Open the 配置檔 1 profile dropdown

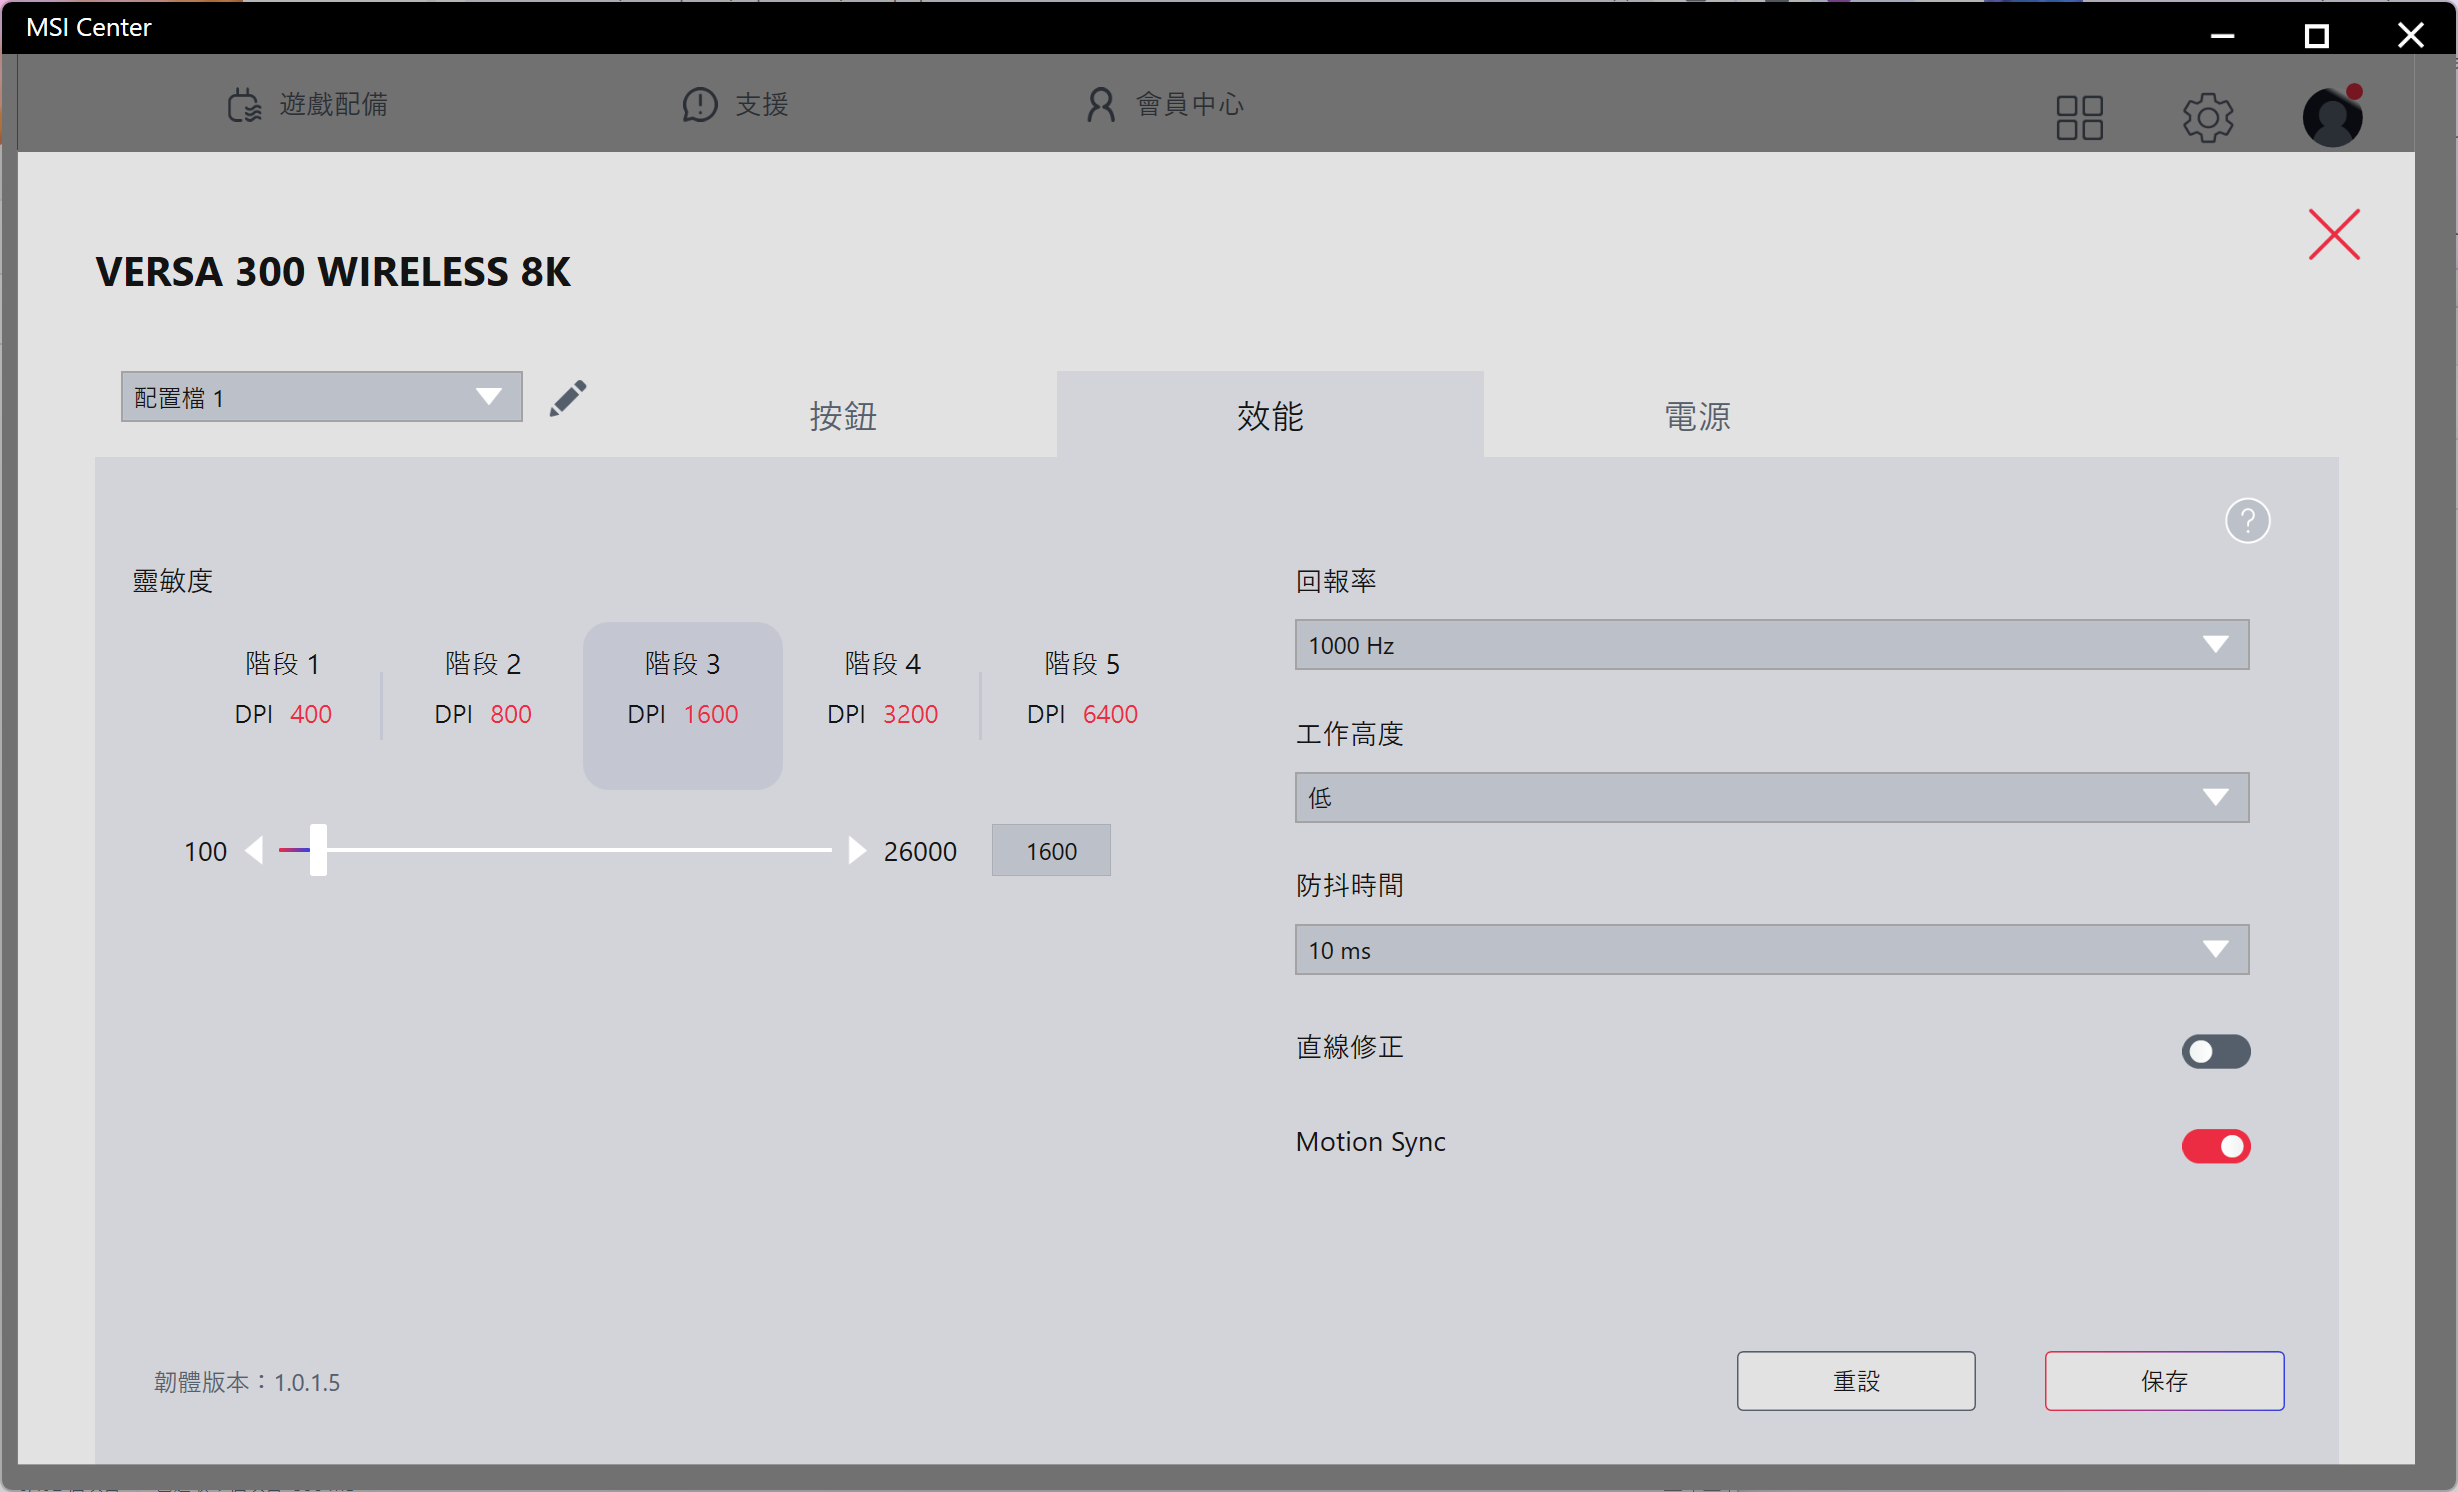321,397
